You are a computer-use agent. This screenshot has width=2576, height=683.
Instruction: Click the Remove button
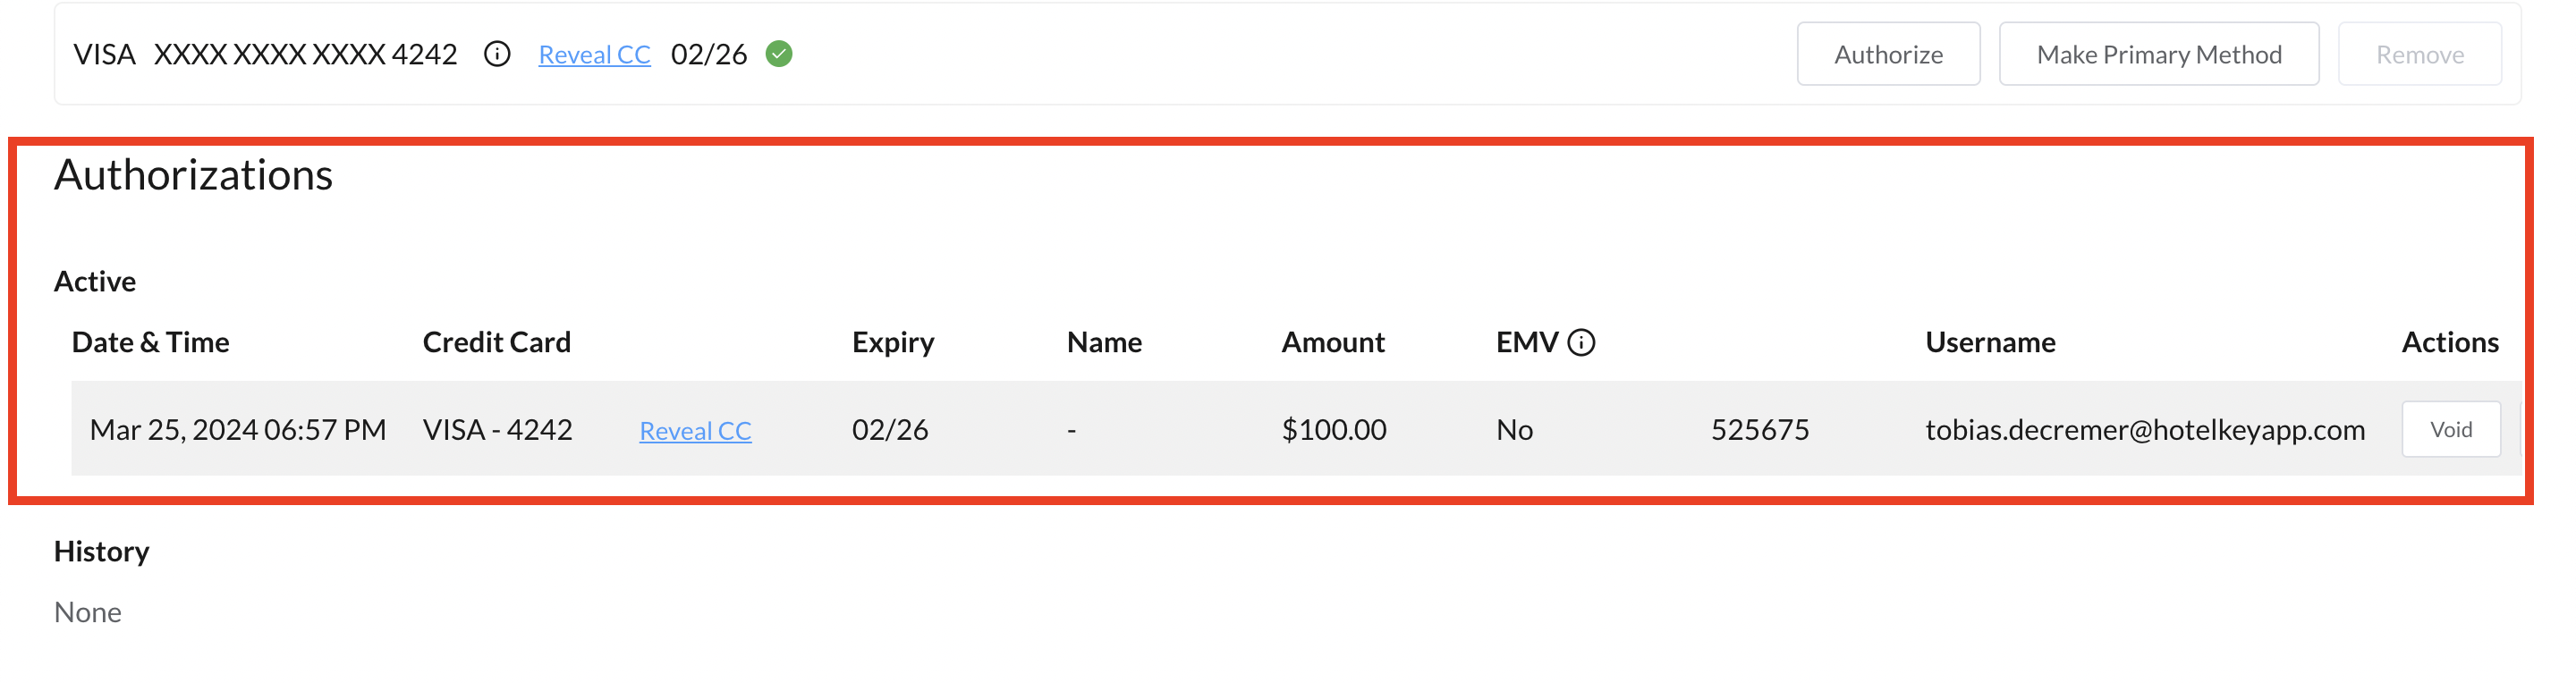click(2419, 54)
